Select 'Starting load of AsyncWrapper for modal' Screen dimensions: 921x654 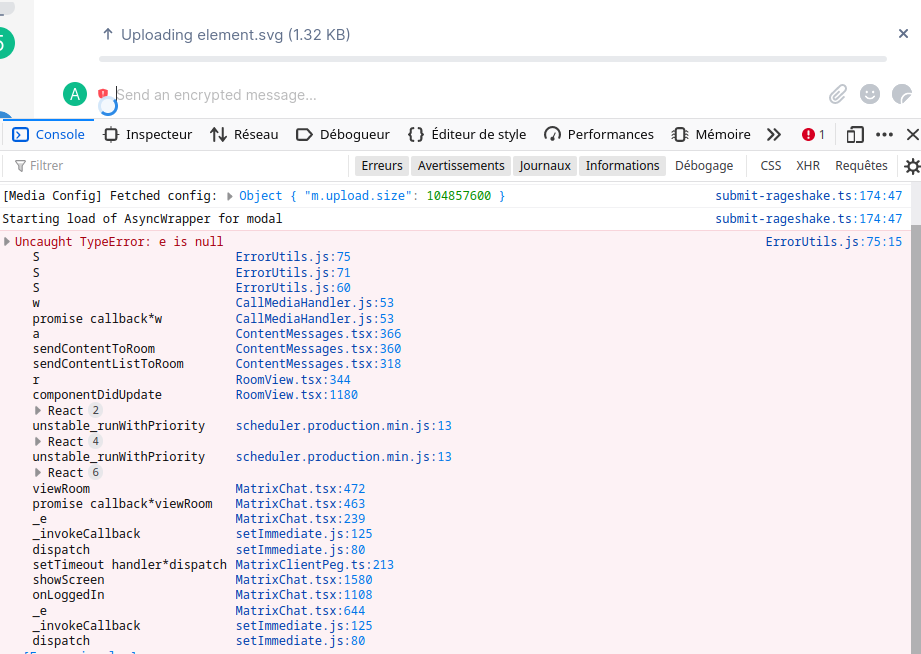(142, 219)
